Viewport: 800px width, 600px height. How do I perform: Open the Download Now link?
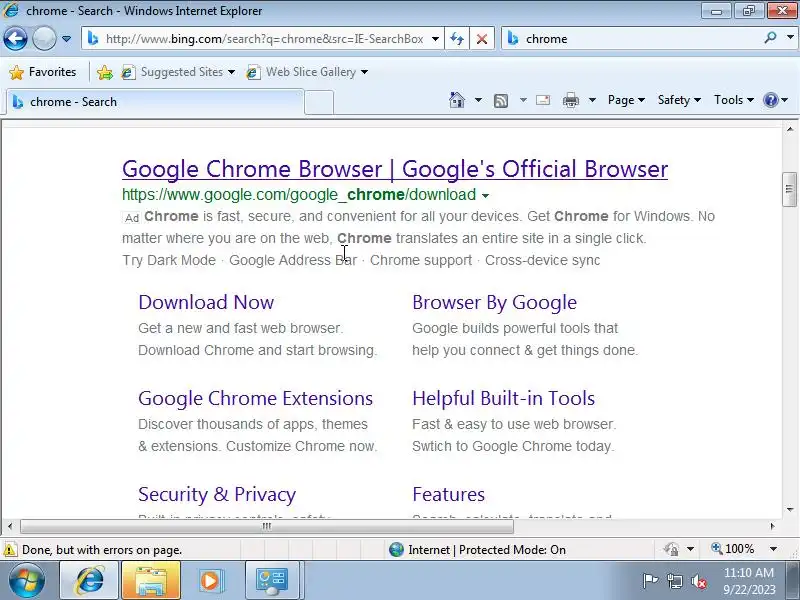click(x=206, y=303)
